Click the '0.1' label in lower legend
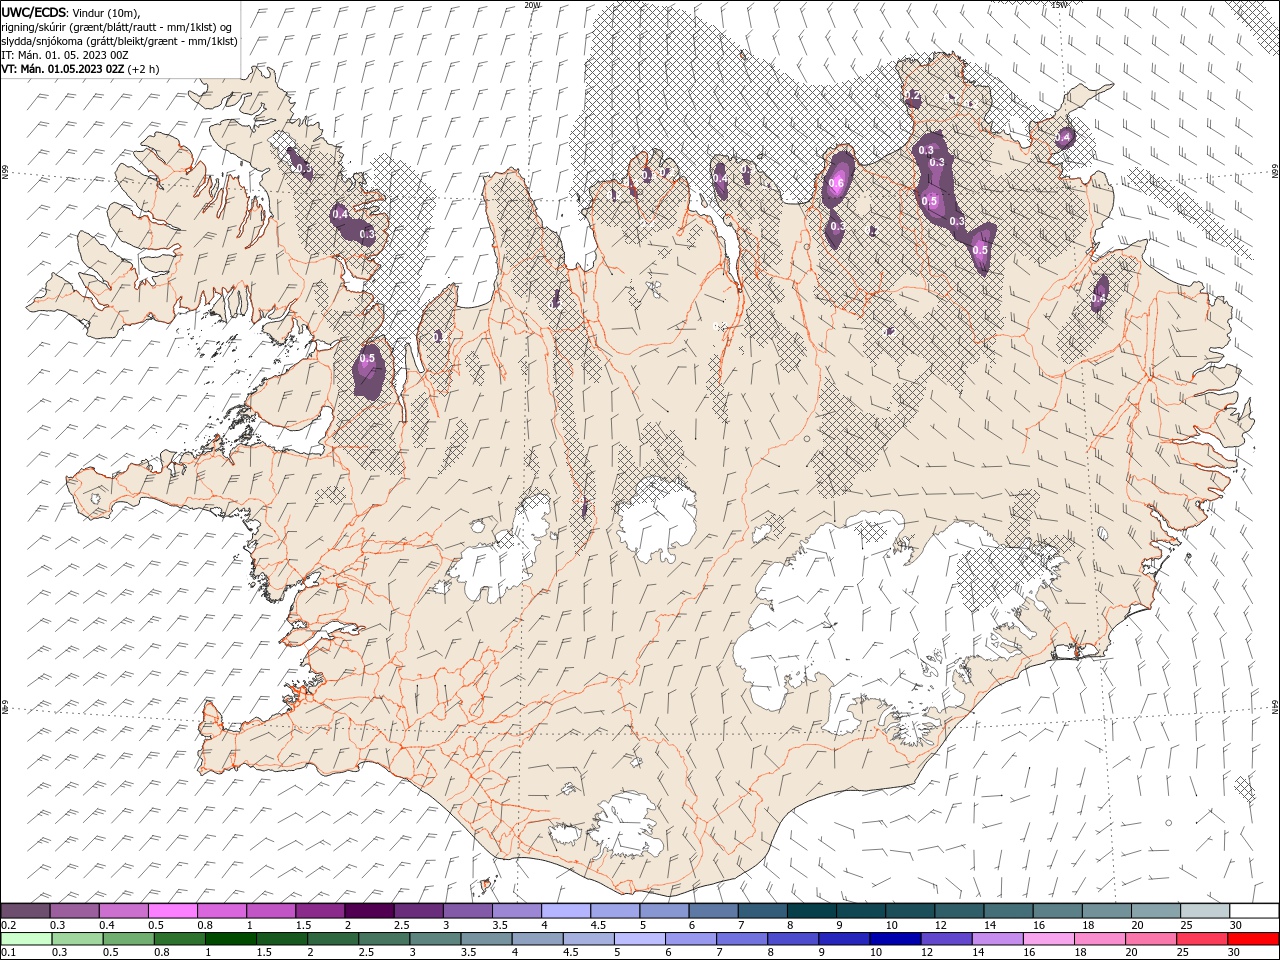The width and height of the screenshot is (1280, 960). 8,953
